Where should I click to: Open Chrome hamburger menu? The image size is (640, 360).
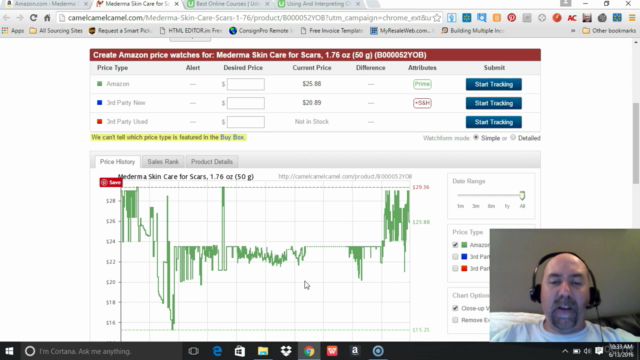(x=632, y=18)
